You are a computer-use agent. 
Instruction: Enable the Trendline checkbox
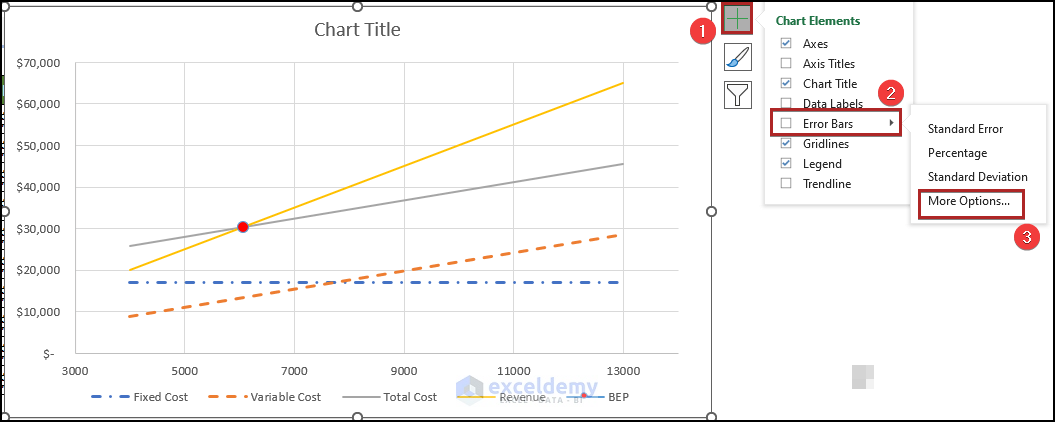coord(786,183)
